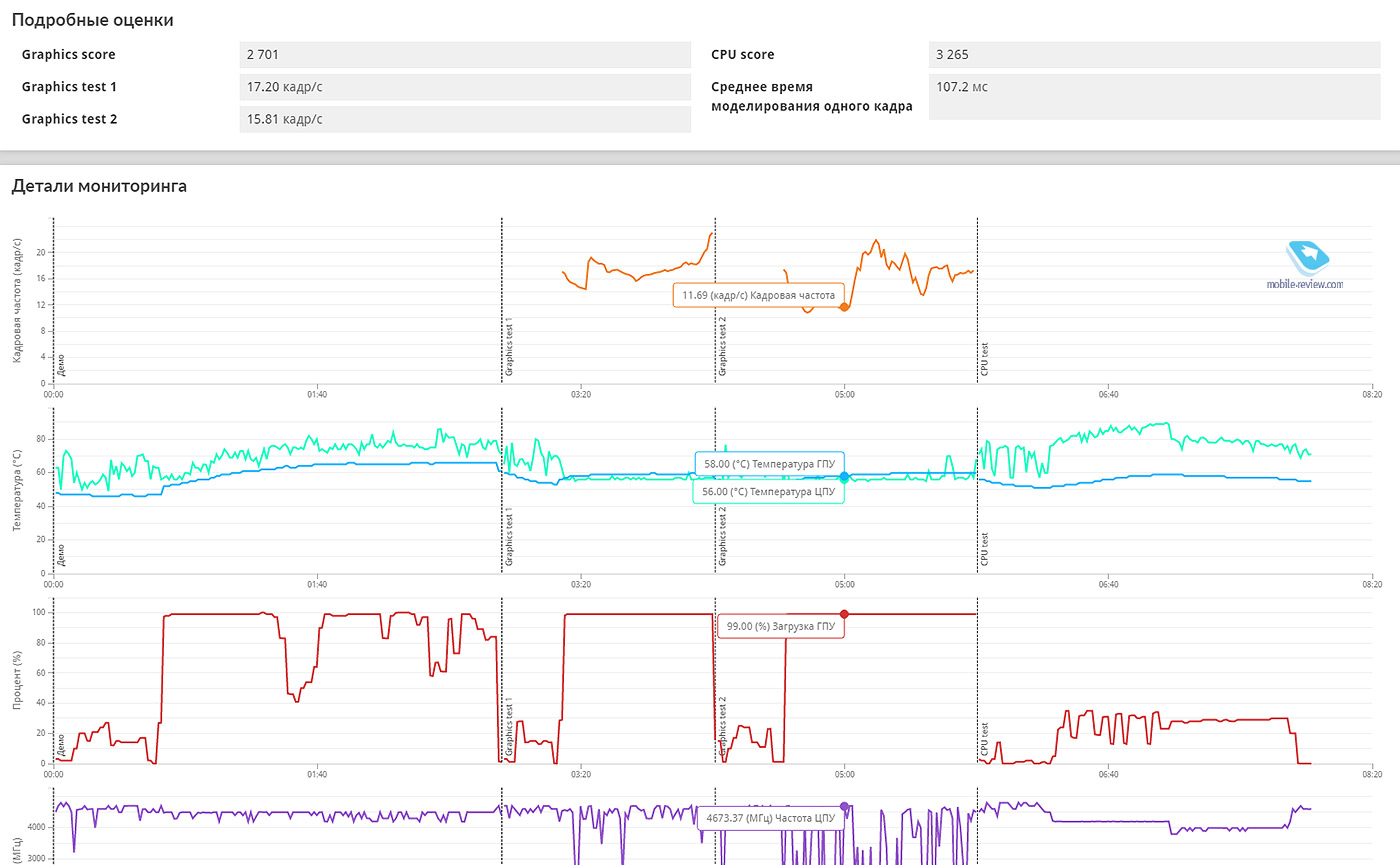Click the 'Температура (°C)' axis title
The image size is (1400, 865).
click(x=17, y=490)
